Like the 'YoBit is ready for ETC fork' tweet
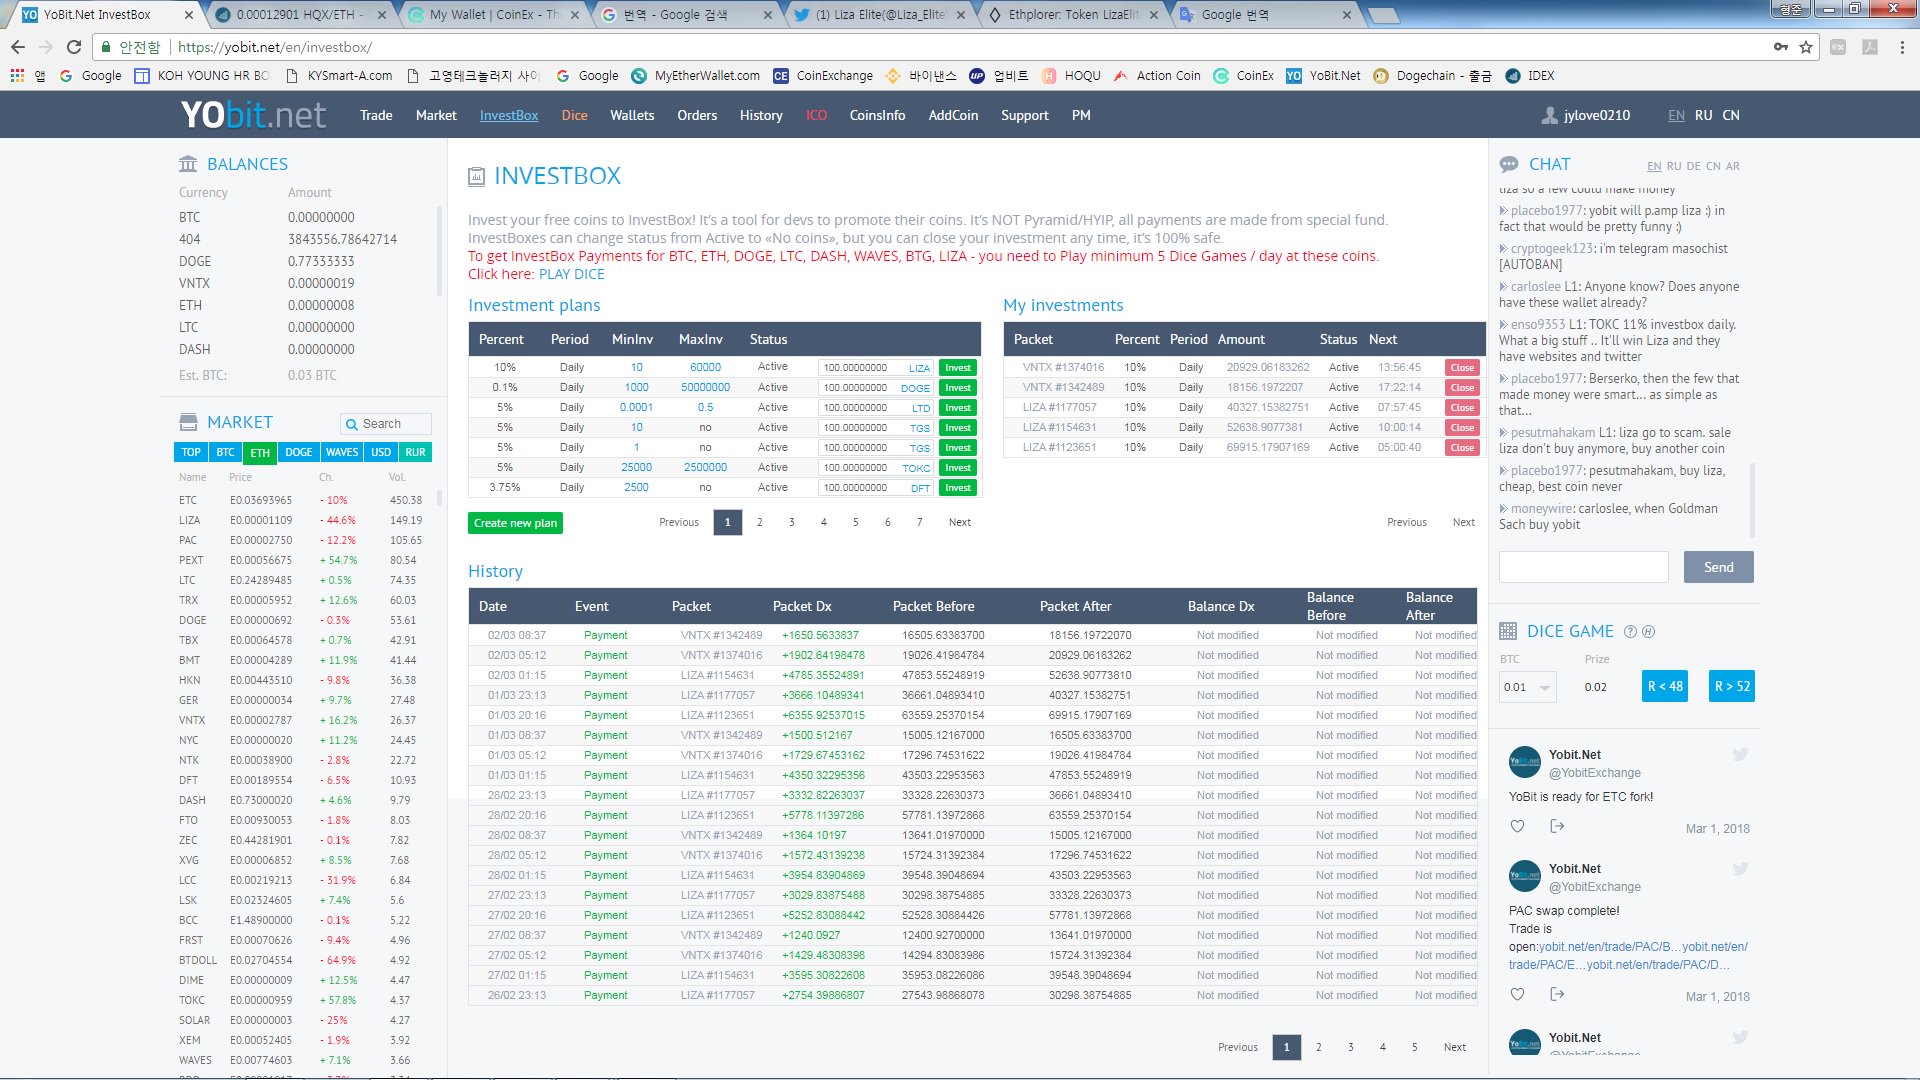This screenshot has width=1920, height=1080. [1517, 826]
